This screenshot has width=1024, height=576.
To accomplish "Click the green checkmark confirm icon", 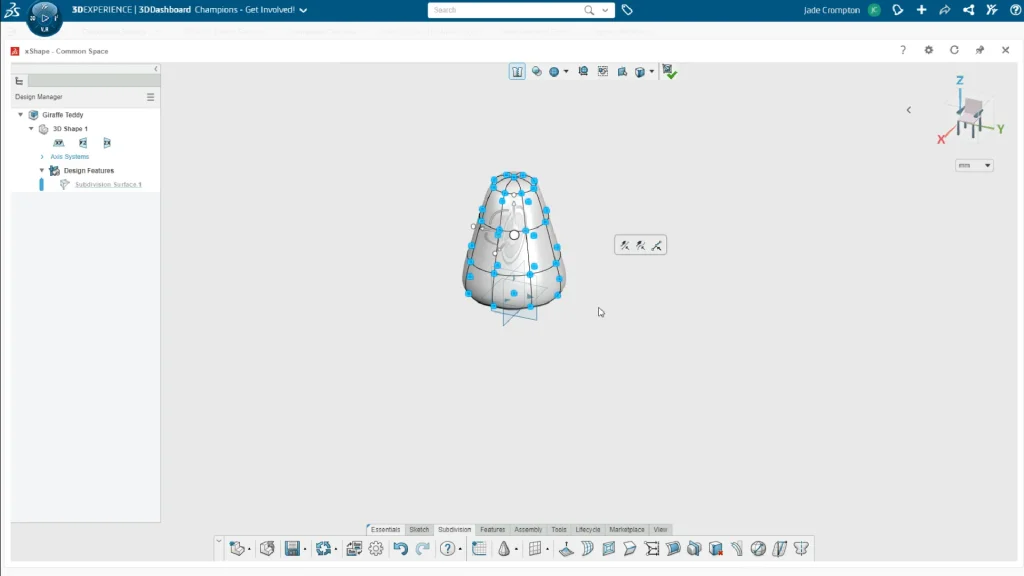I will (670, 72).
